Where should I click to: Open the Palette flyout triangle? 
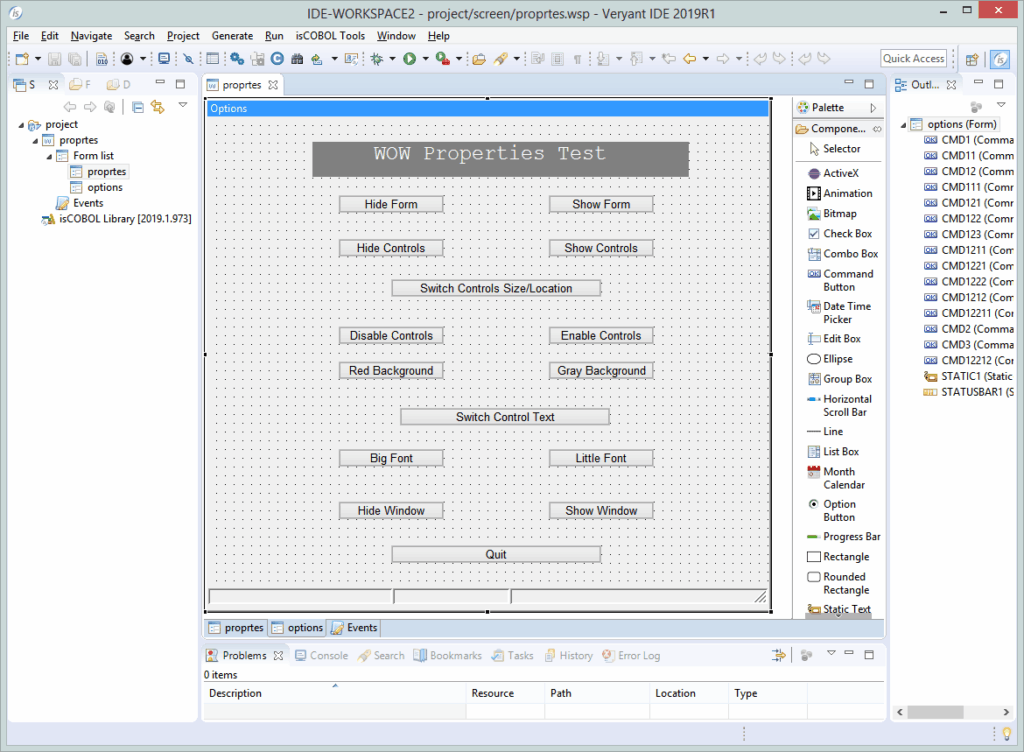click(873, 108)
